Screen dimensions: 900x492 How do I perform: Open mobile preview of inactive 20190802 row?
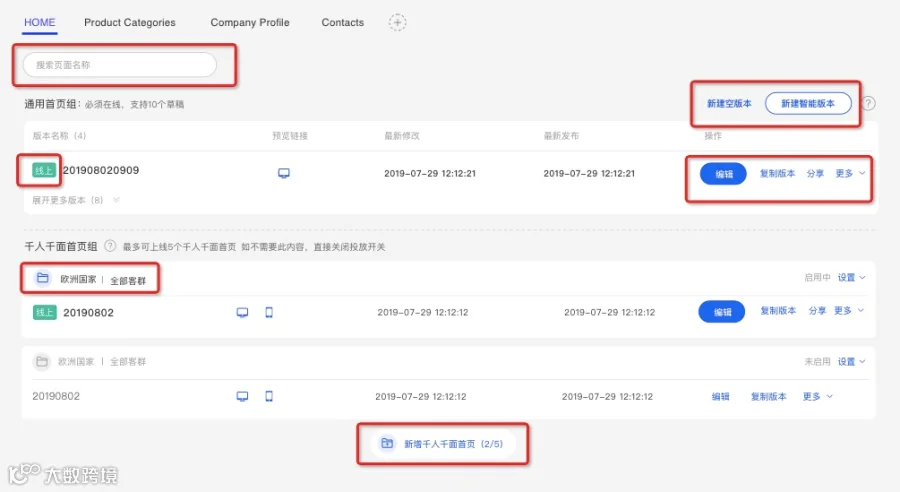click(x=269, y=396)
